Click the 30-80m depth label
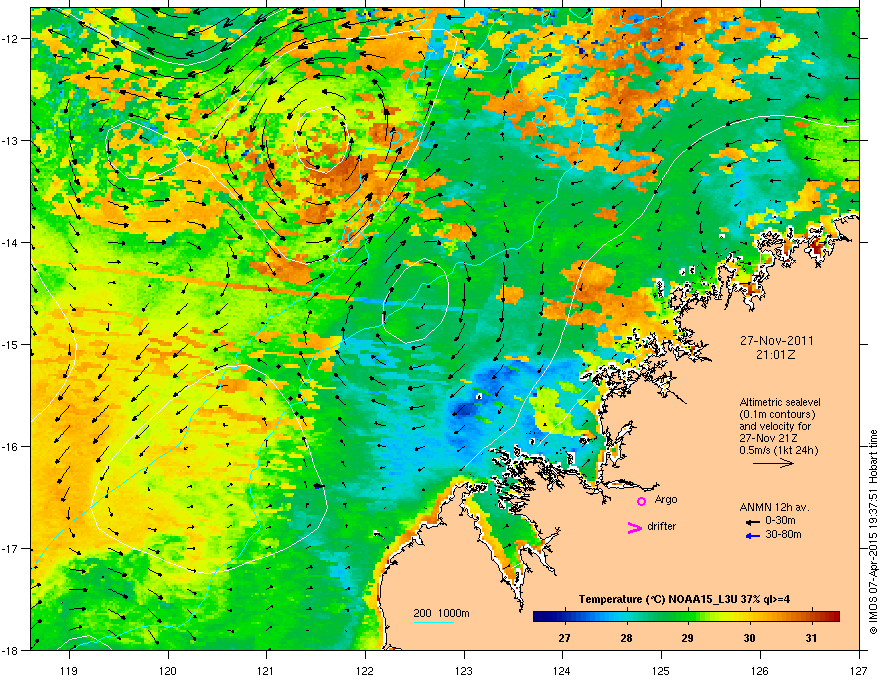 click(x=783, y=534)
